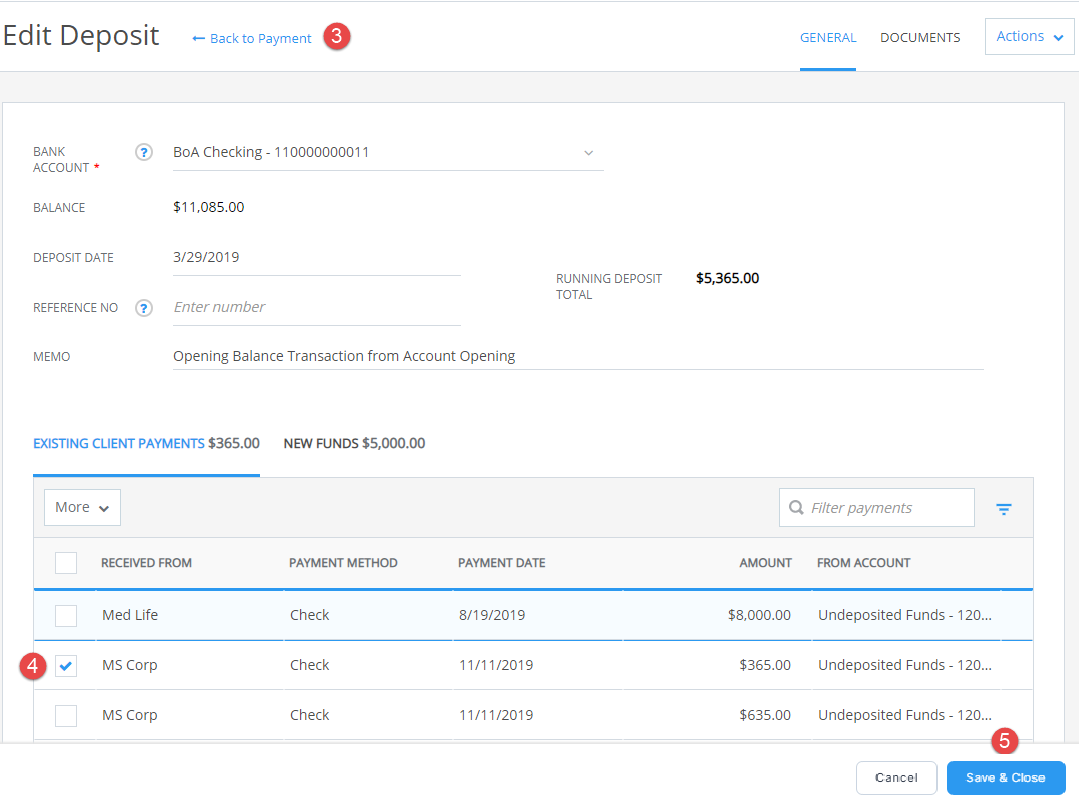
Task: Switch to the Documents tab
Action: click(x=920, y=38)
